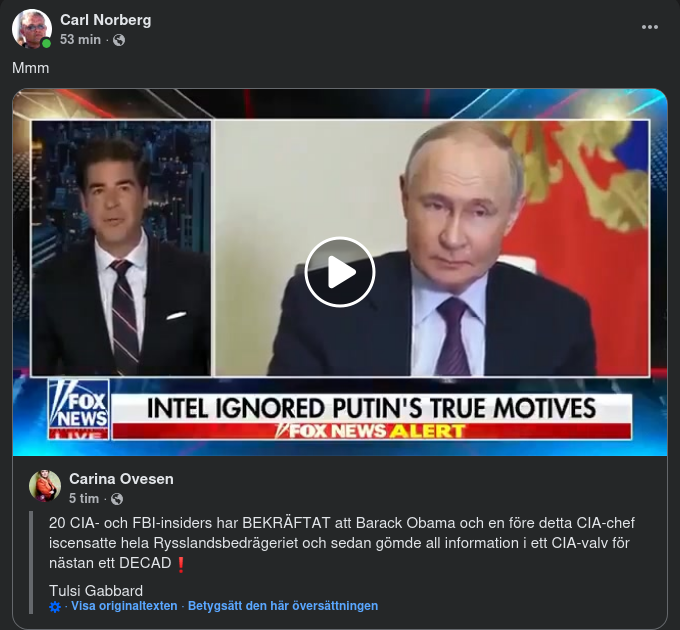
Task: Click the green online status dot on avatar
Action: [x=46, y=43]
